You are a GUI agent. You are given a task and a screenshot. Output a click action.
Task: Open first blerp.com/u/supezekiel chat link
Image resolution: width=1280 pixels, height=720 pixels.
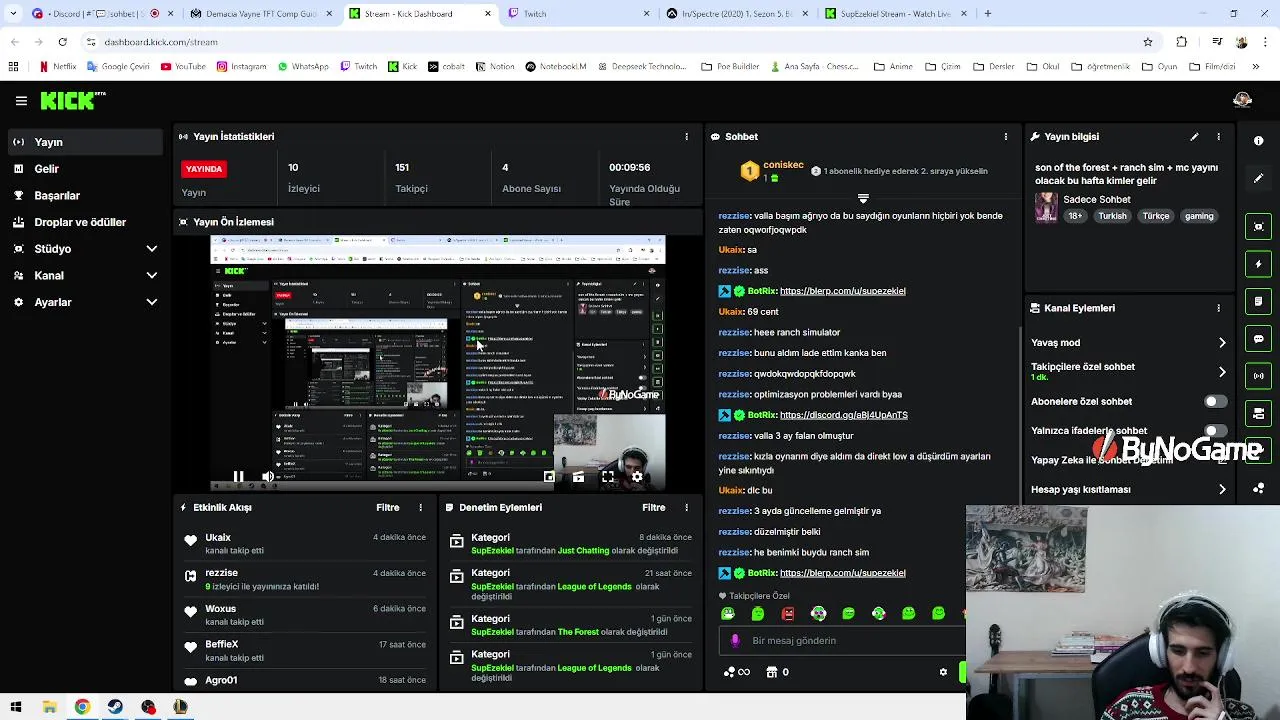coord(842,291)
